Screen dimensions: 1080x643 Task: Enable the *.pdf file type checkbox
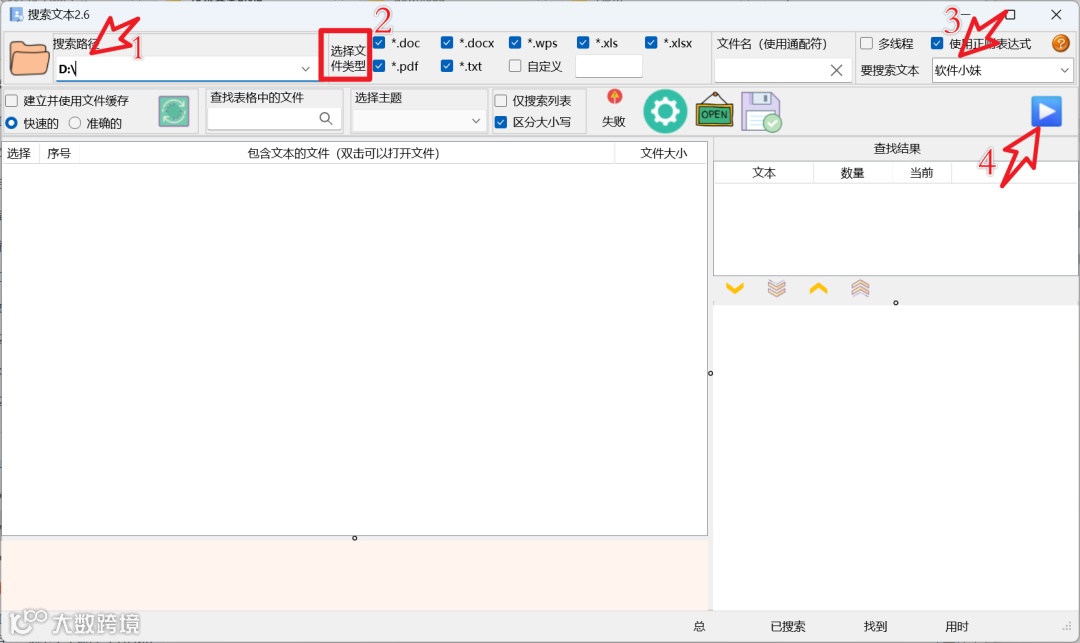379,66
